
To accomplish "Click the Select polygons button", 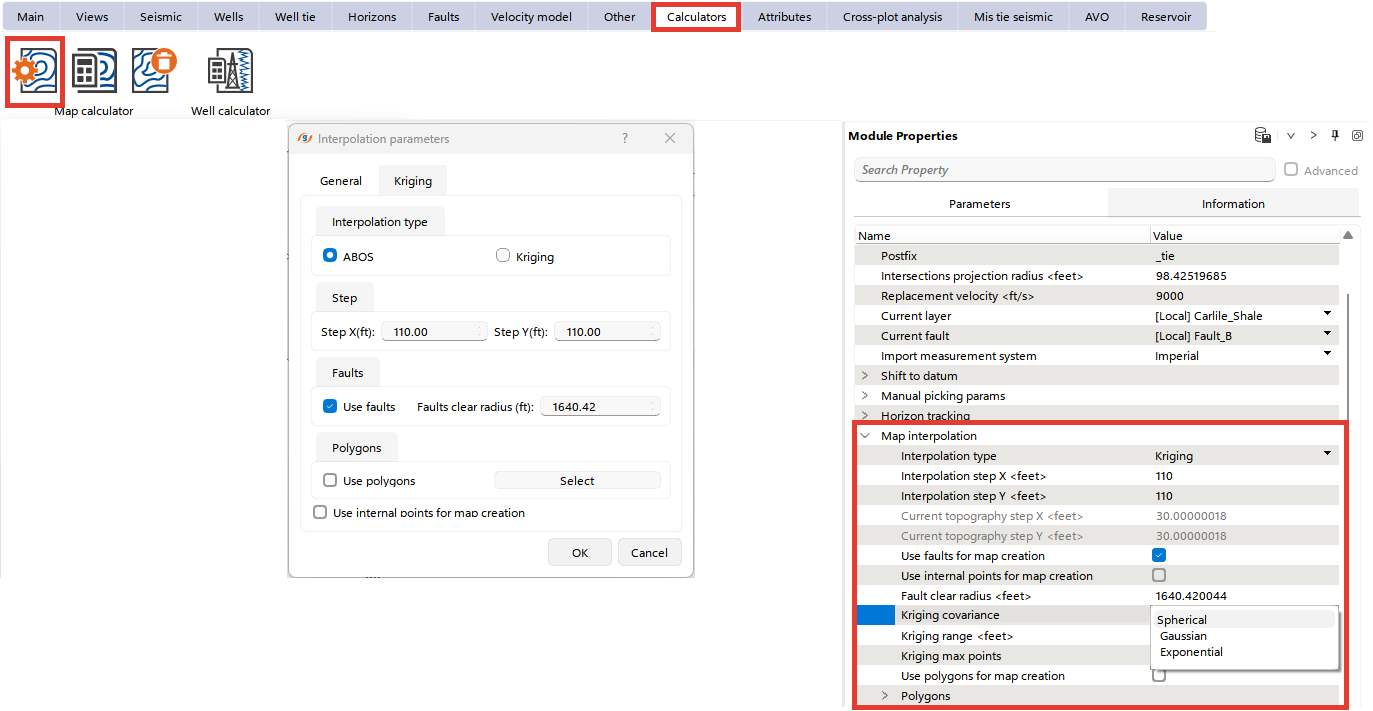I will tap(577, 481).
